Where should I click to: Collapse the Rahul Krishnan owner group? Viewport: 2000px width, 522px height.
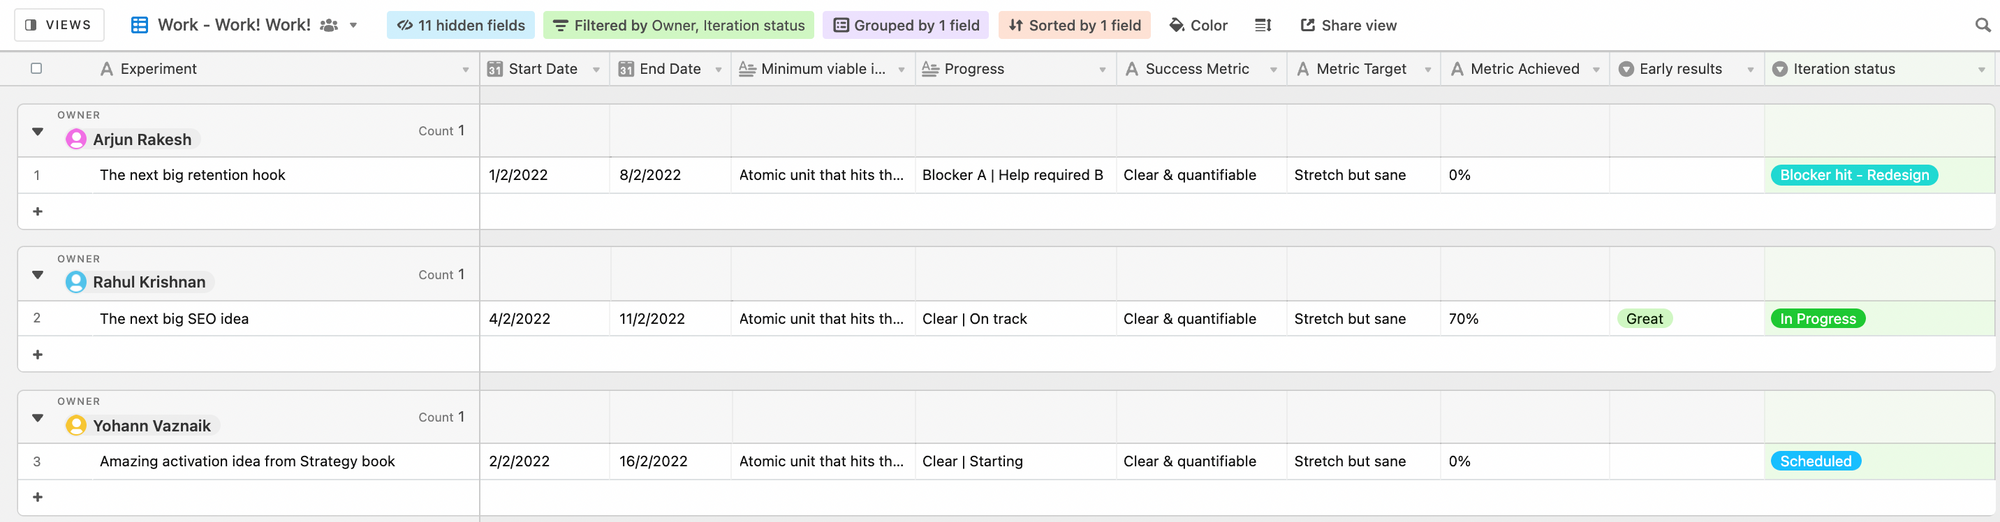[x=38, y=274]
